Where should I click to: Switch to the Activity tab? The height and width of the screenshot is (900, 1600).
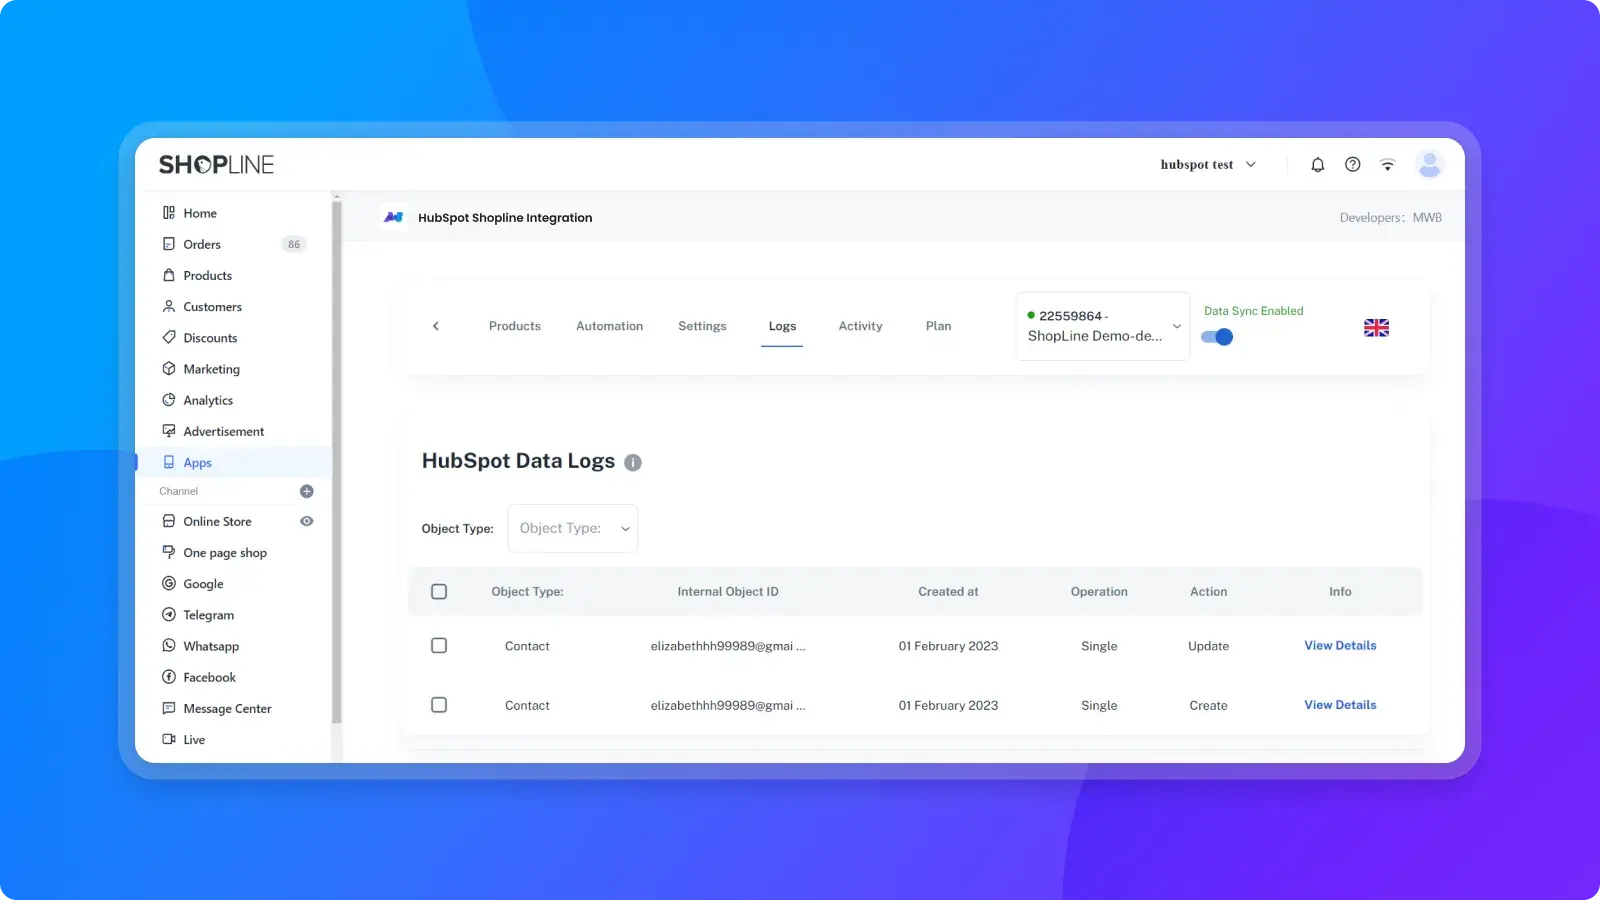(x=860, y=326)
